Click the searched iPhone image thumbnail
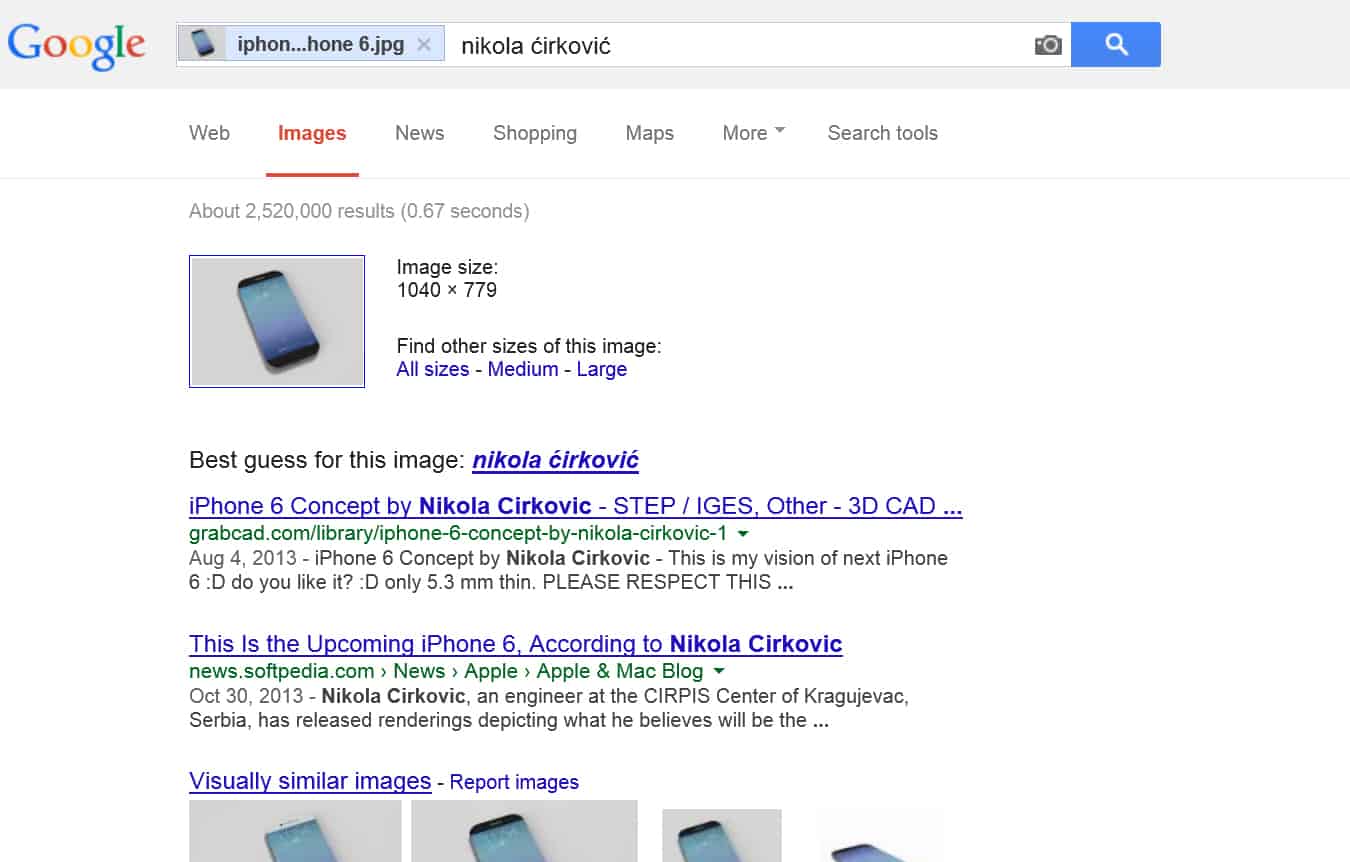Screen dimensions: 1350x862 click(277, 321)
